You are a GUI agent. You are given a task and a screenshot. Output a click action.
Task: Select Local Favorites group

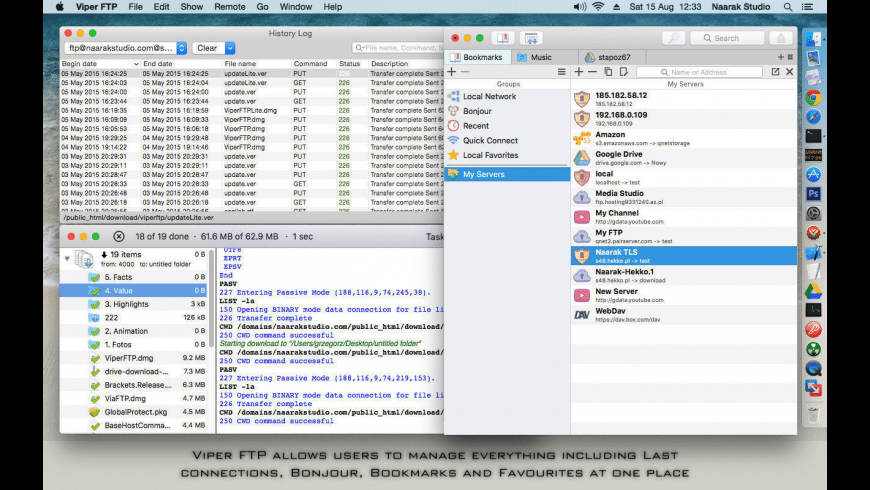[x=507, y=155]
